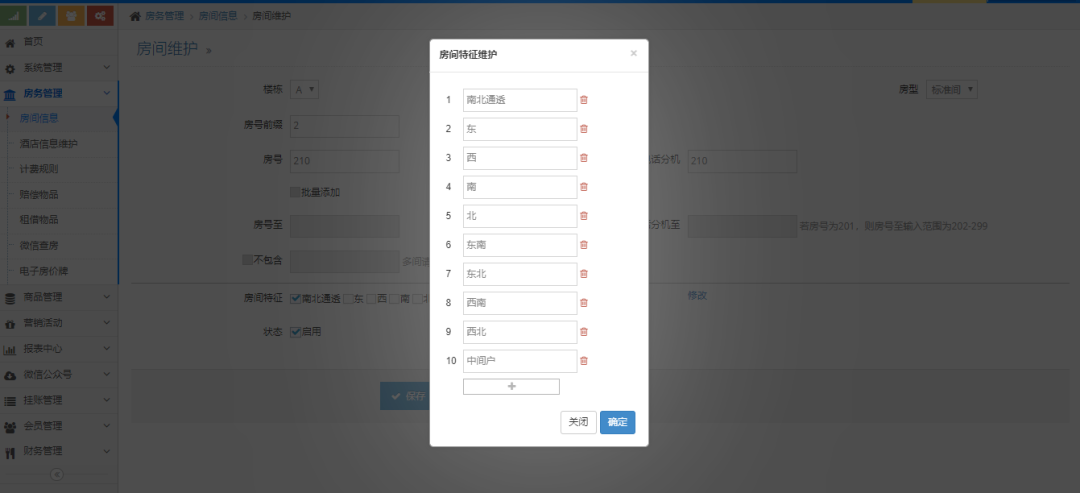Click the 会员管理 group icon
Screen dimensions: 1080x493
[x=10, y=427]
